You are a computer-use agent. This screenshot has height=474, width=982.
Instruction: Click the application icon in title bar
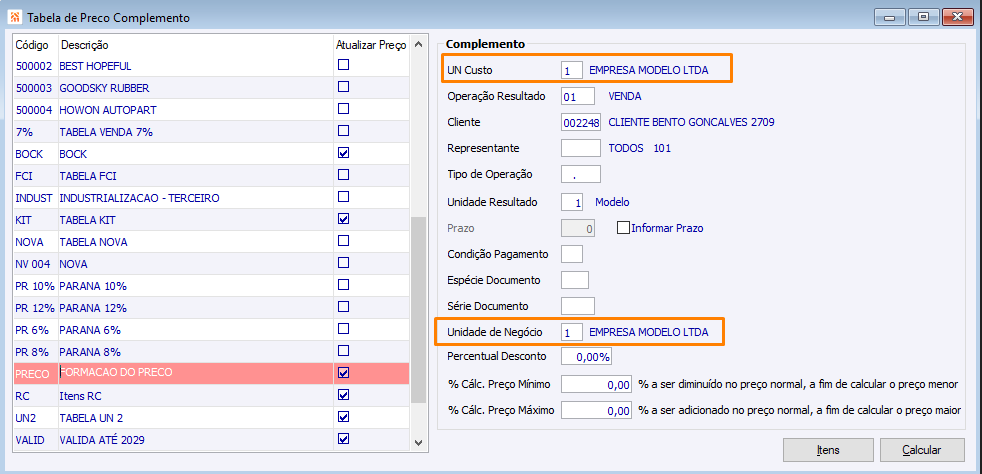pos(15,18)
